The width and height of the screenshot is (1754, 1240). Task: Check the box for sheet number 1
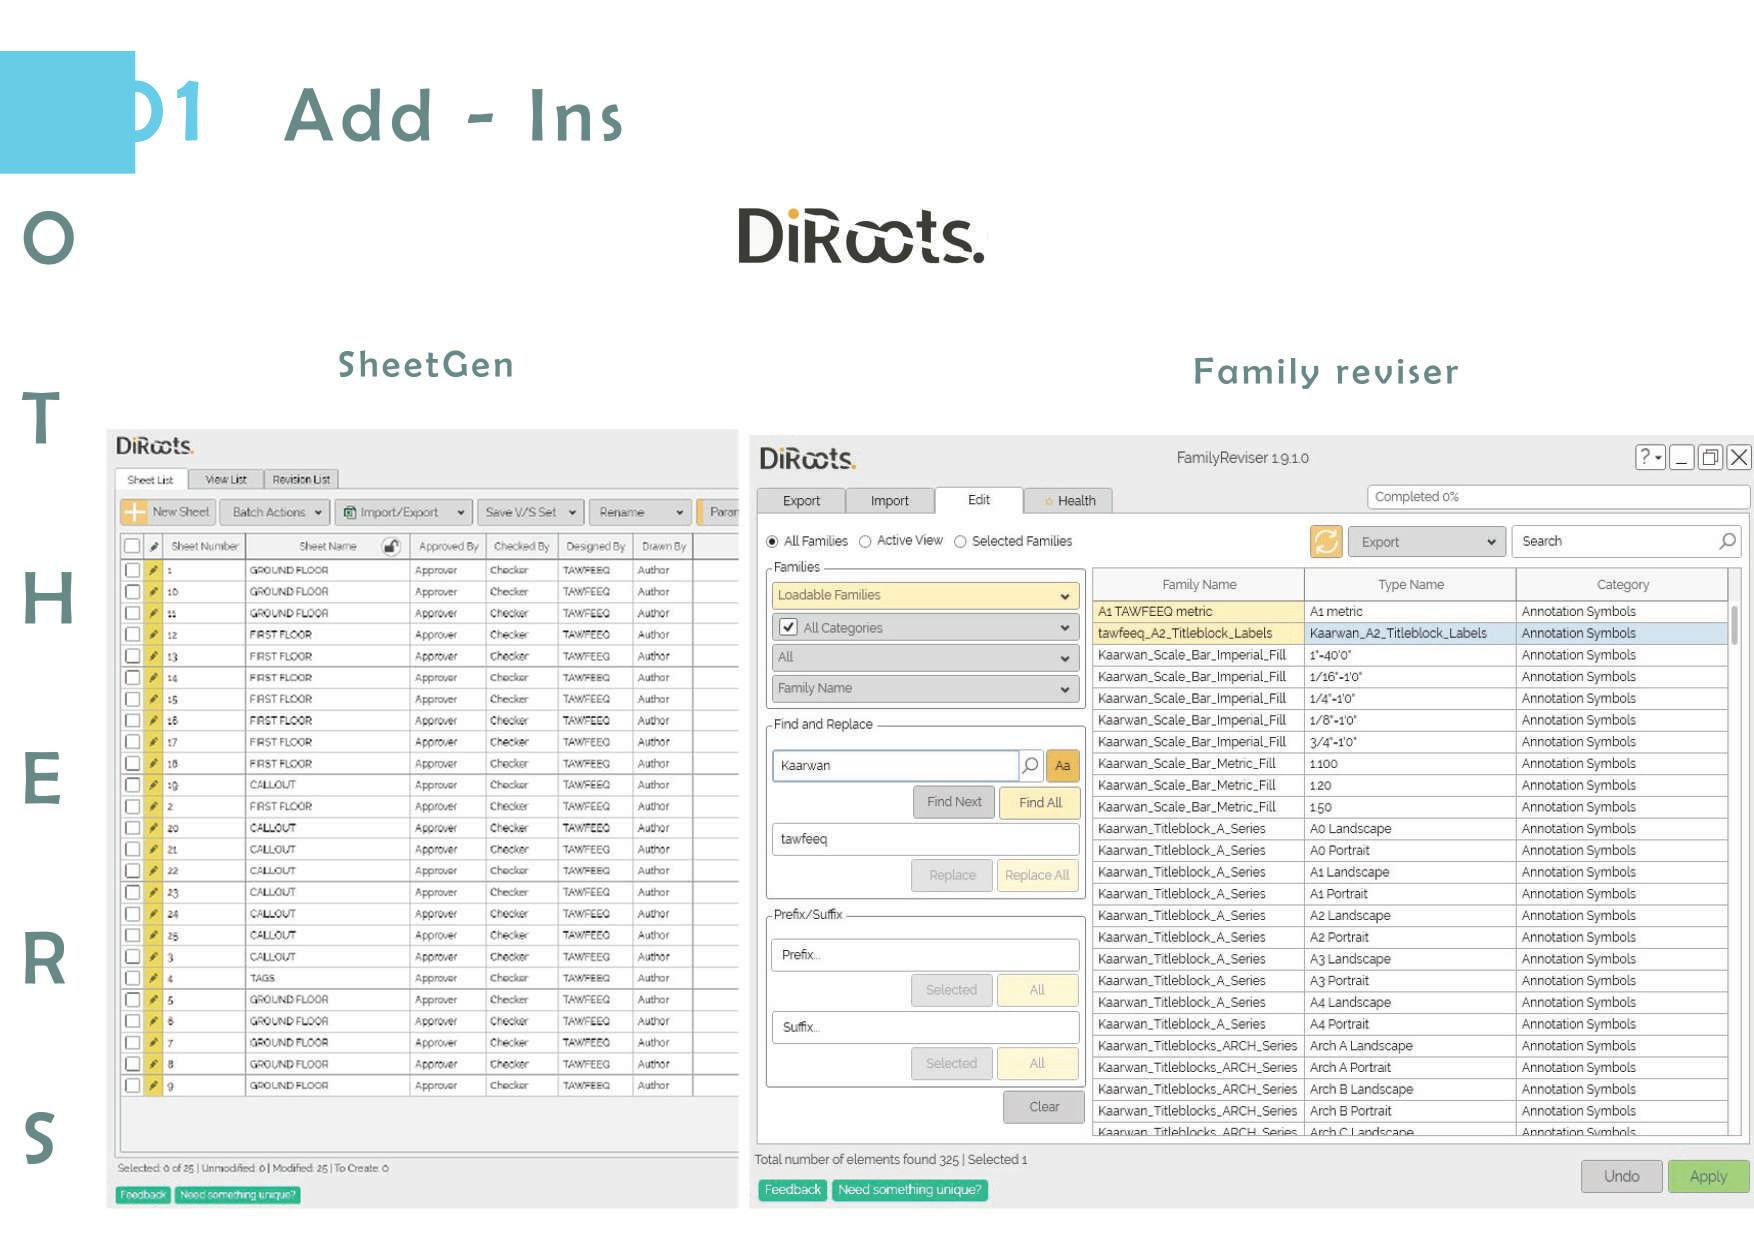[132, 570]
